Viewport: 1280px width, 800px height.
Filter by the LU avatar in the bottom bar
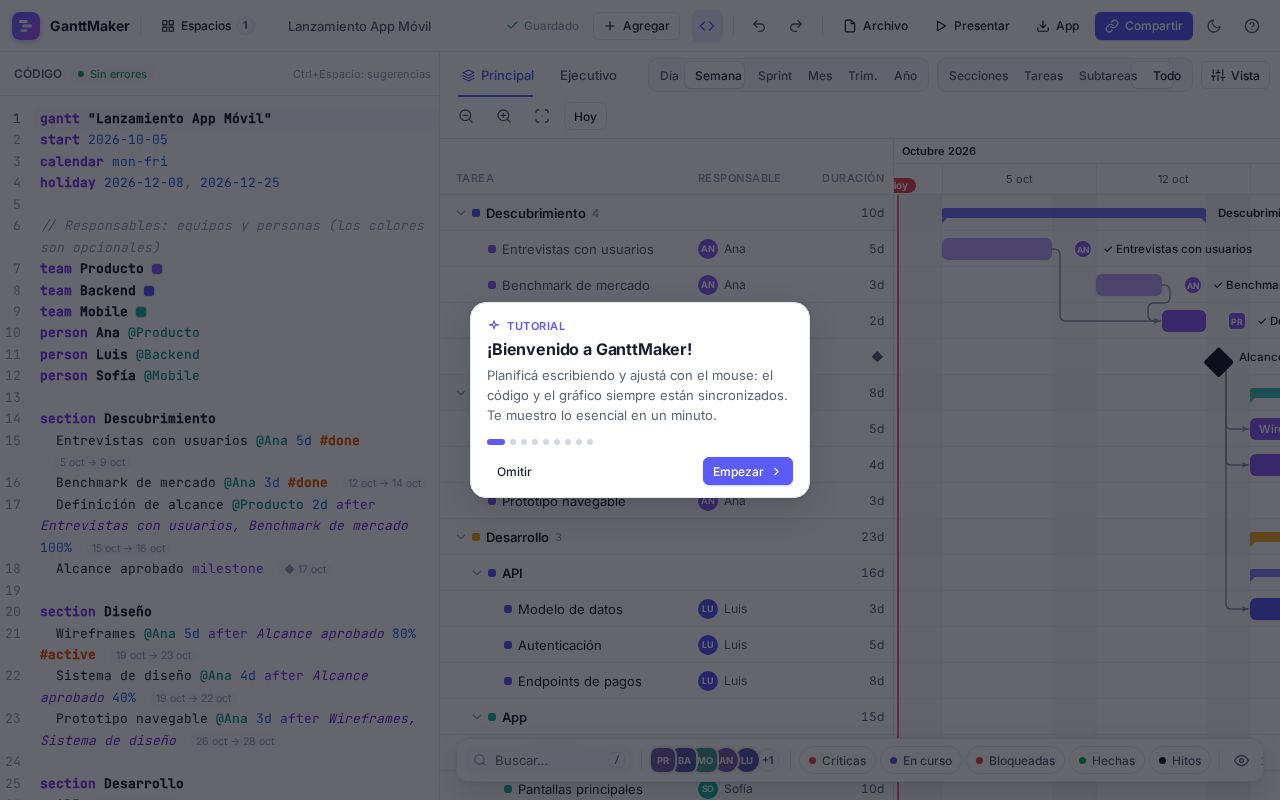747,760
